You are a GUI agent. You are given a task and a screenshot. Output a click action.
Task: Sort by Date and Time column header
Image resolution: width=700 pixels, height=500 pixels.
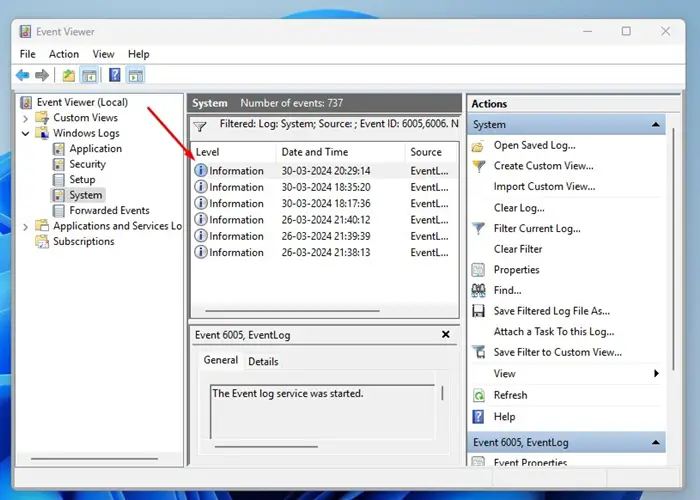[341, 152]
